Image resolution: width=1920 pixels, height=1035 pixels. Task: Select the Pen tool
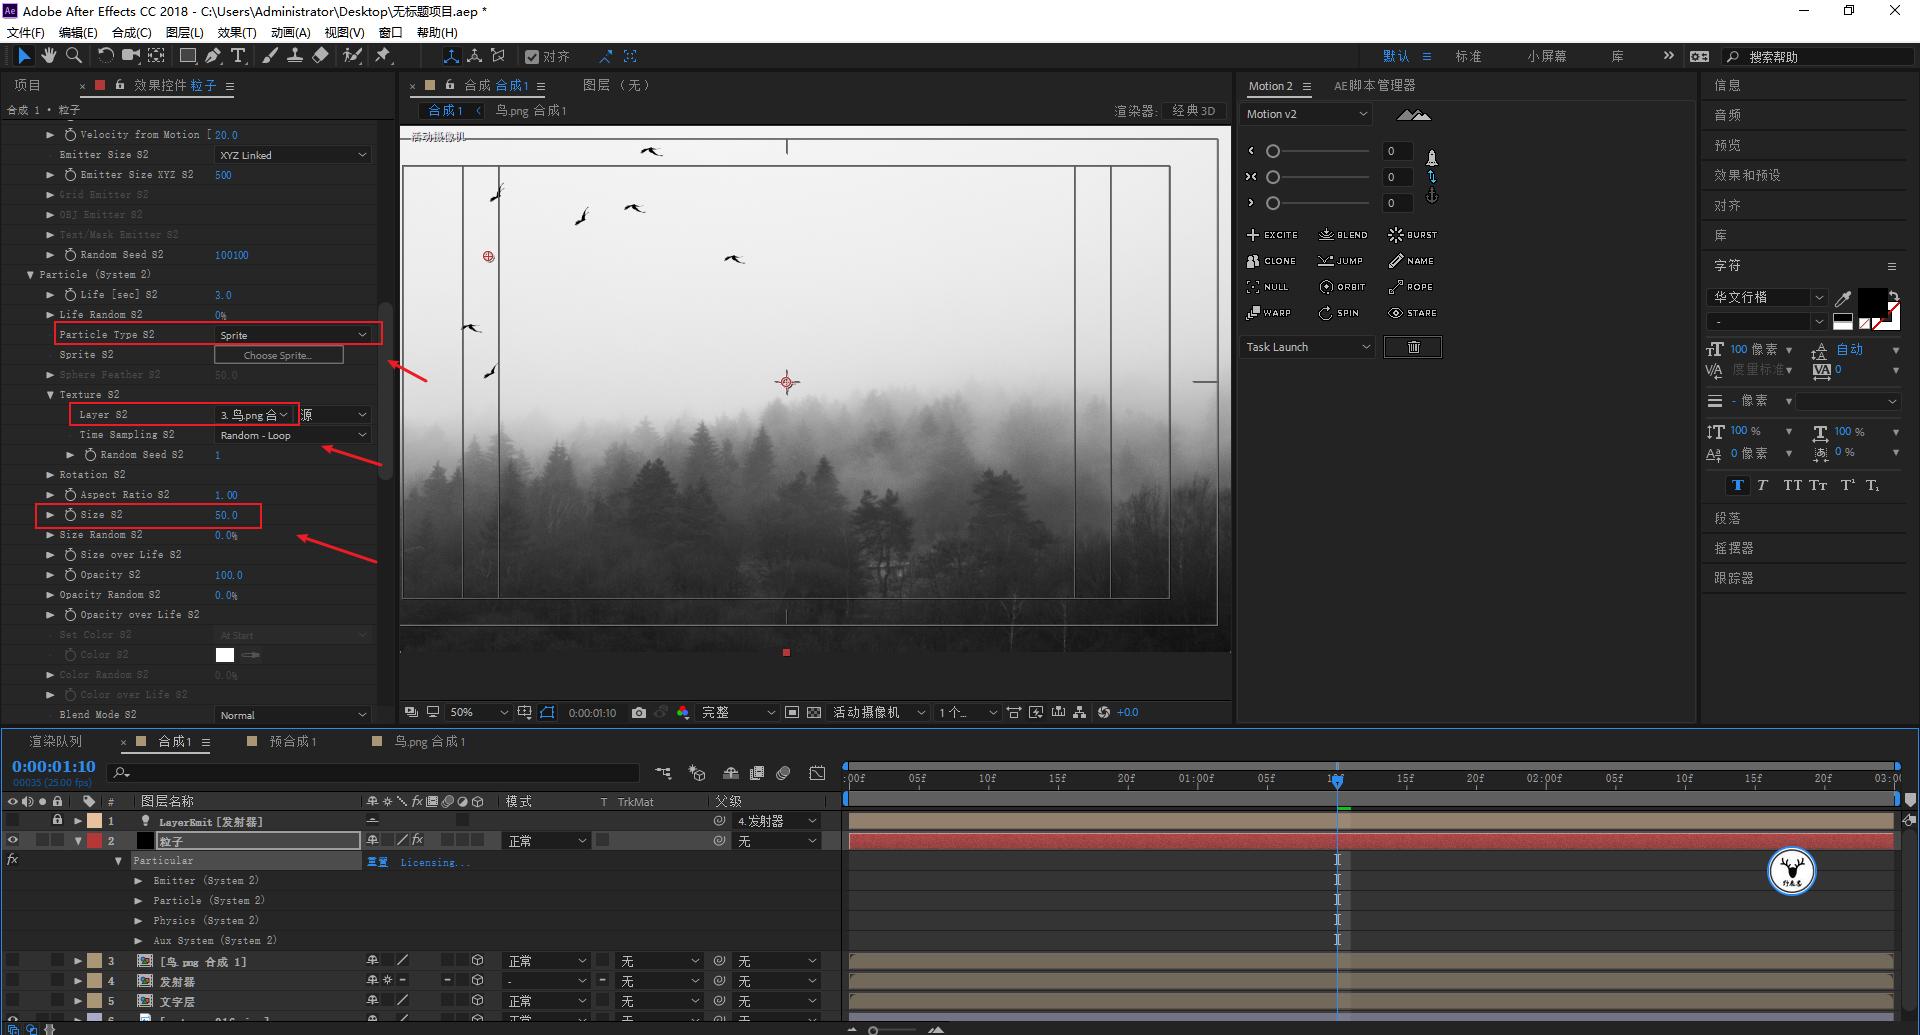[213, 56]
